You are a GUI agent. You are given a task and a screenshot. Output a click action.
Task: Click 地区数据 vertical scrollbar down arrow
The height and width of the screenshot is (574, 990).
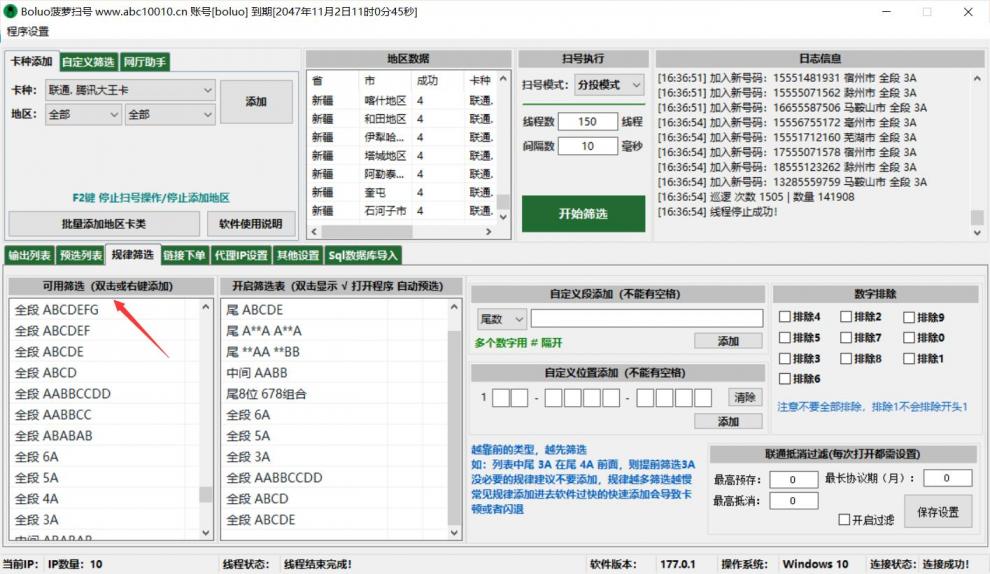pos(503,217)
